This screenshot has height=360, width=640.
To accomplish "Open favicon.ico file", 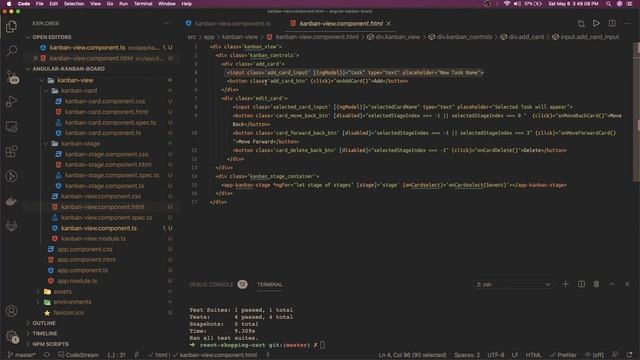I will (69, 313).
